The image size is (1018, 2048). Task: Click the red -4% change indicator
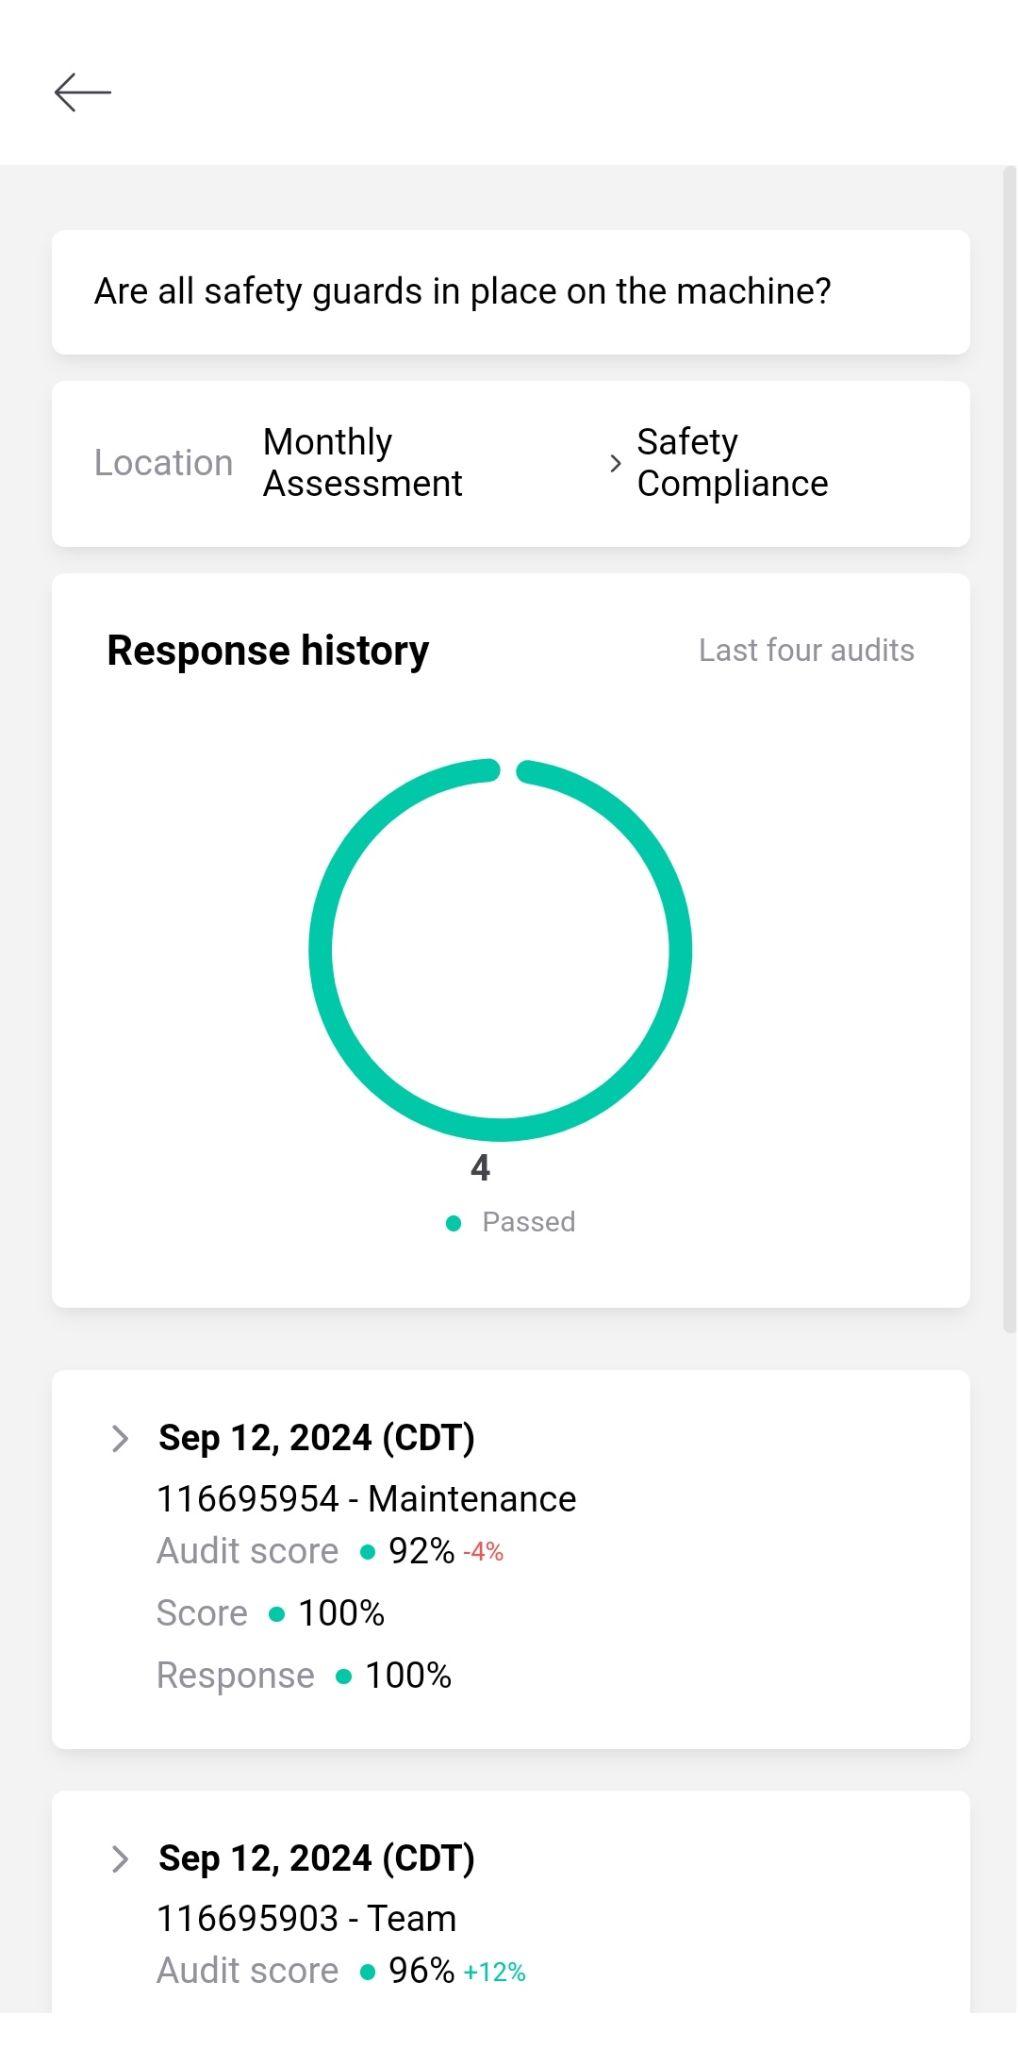point(483,1552)
